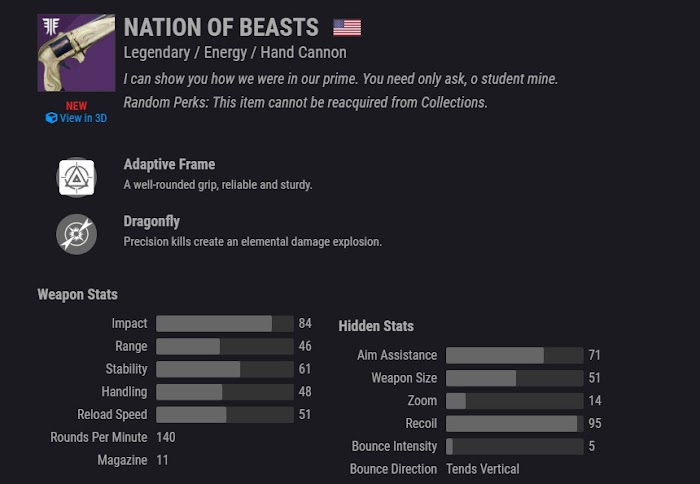Select the US flag language icon

pyautogui.click(x=347, y=28)
